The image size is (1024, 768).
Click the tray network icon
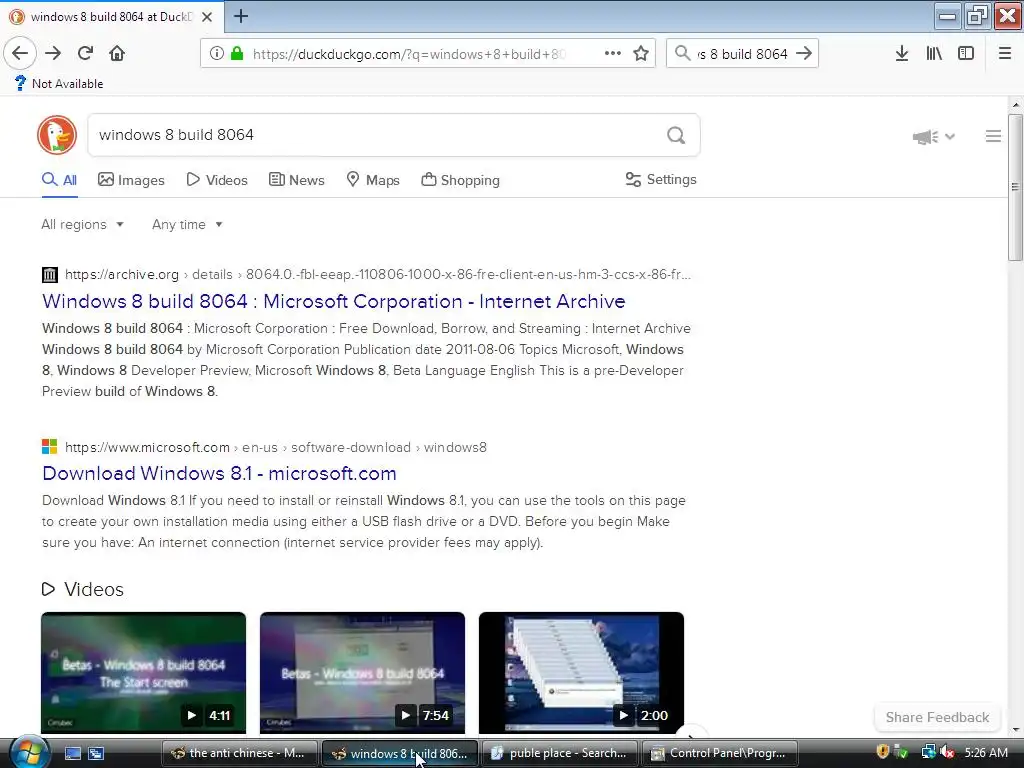929,752
